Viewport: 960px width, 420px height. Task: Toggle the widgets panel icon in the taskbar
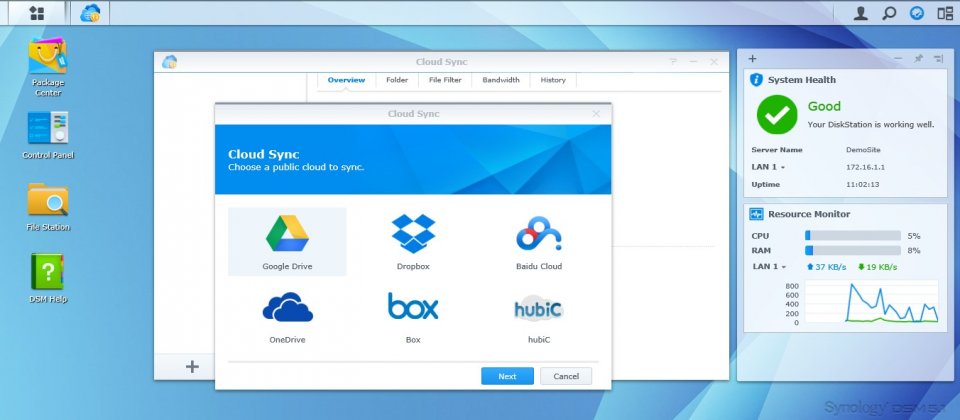[945, 13]
